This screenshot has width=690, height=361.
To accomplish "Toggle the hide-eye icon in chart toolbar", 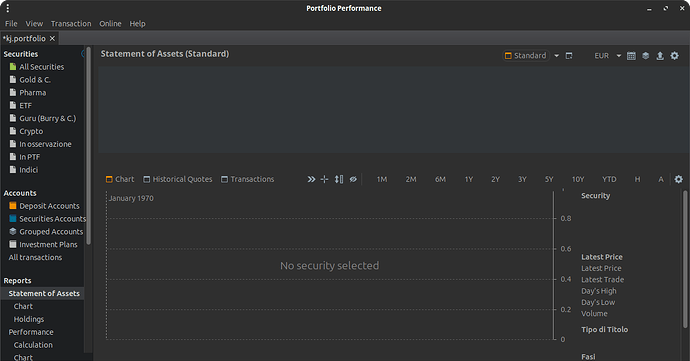I will tap(353, 179).
